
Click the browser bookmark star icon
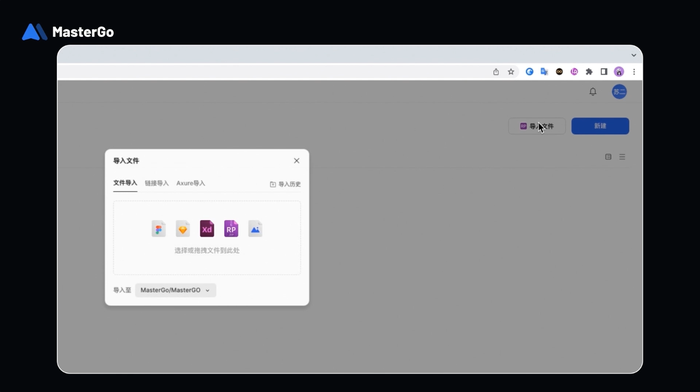pyautogui.click(x=511, y=72)
